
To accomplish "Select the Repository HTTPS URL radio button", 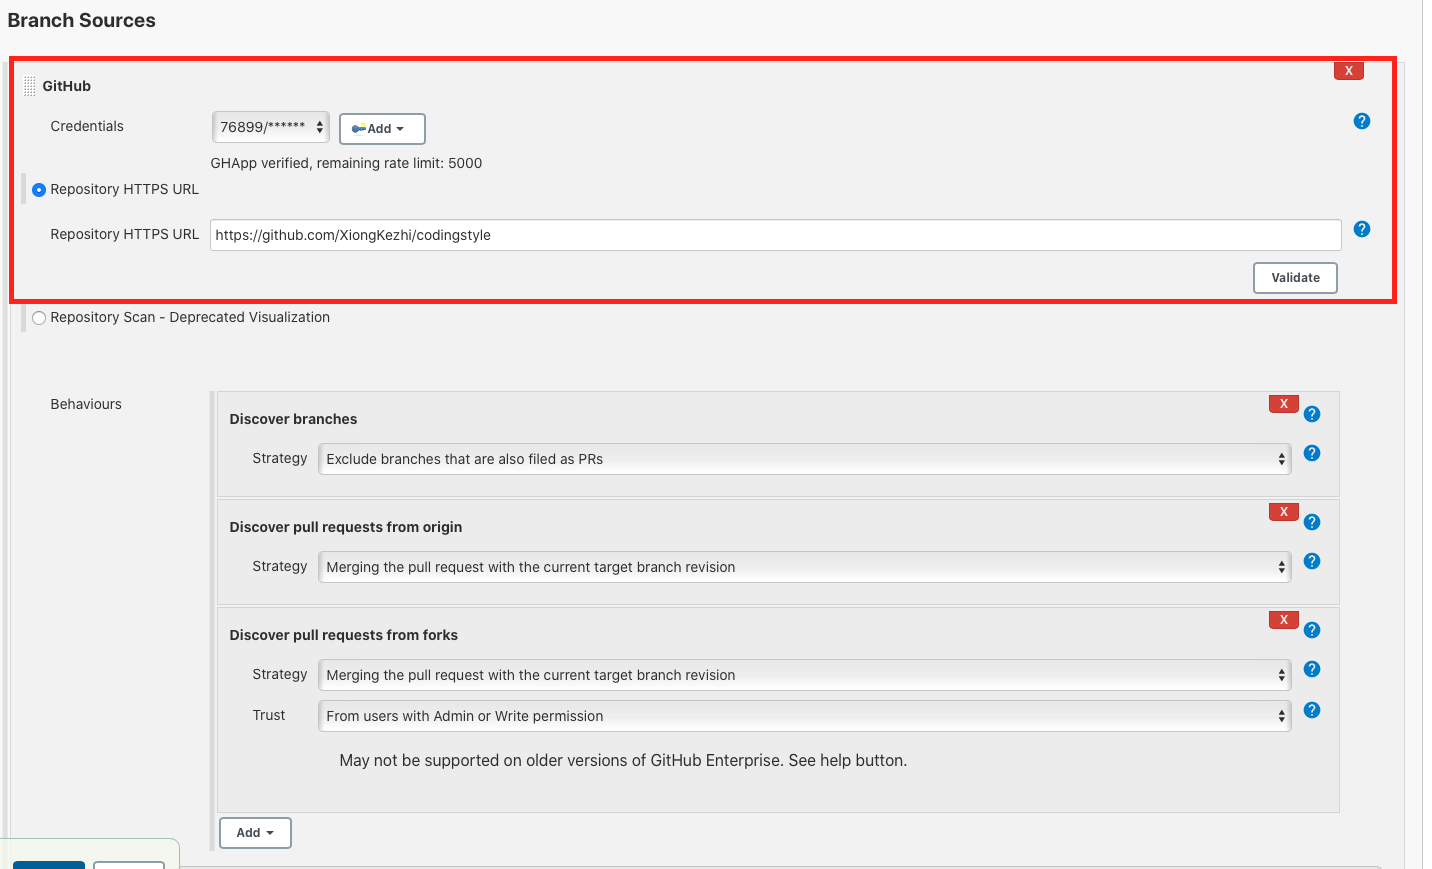I will [38, 189].
